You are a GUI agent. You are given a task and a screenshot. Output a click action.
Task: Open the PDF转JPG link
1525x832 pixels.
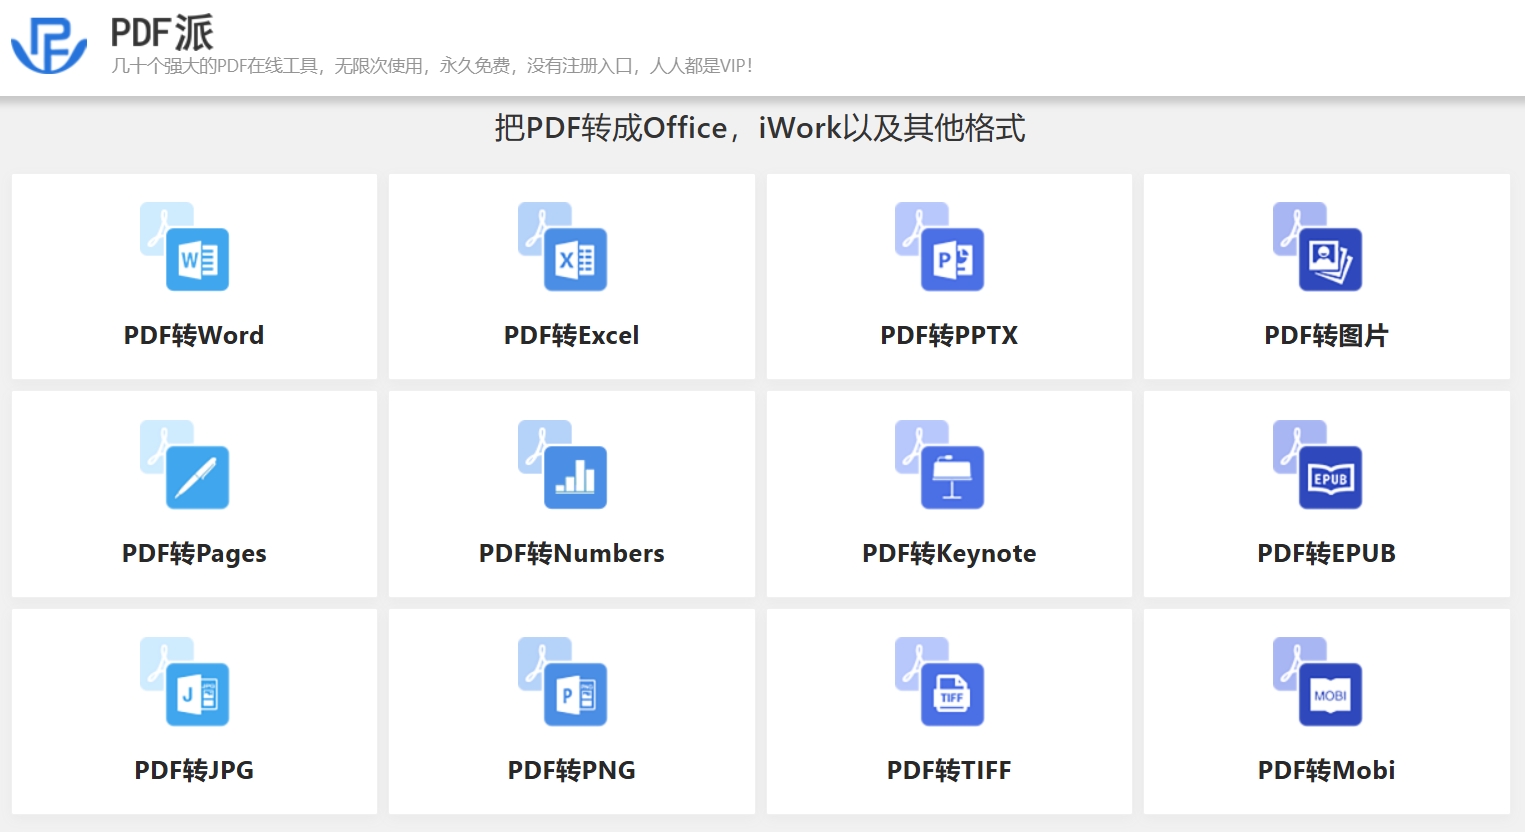[x=194, y=770]
